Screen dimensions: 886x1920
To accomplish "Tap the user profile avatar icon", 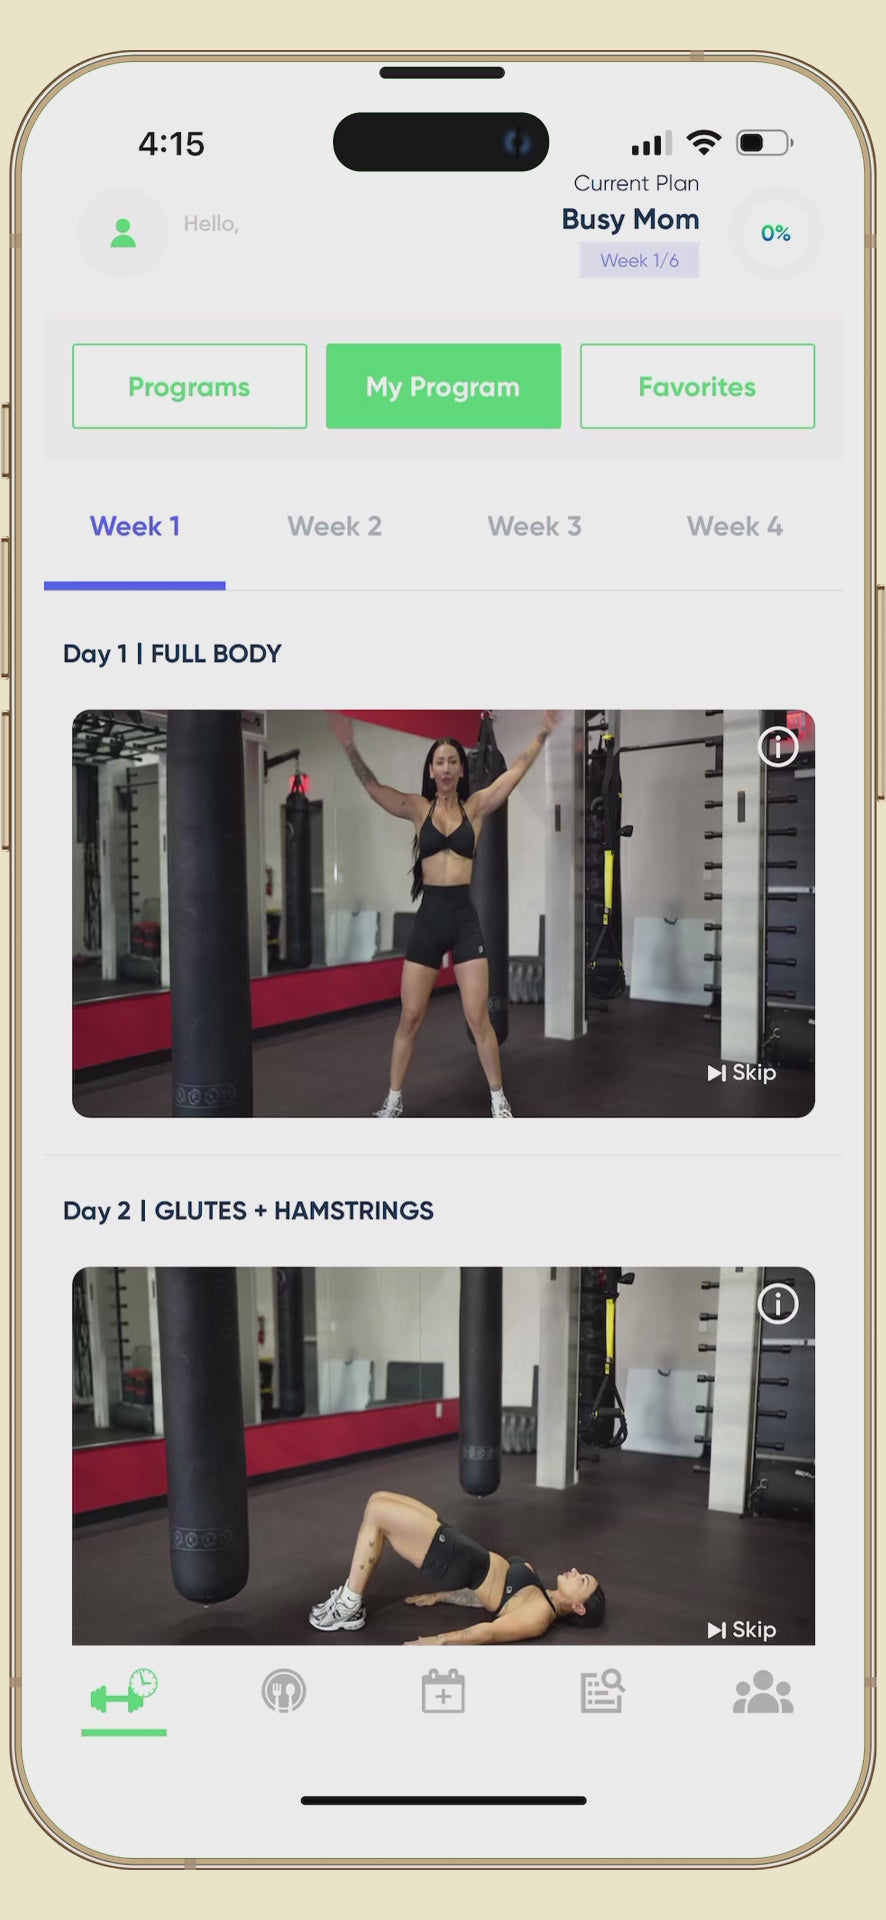I will pyautogui.click(x=123, y=233).
